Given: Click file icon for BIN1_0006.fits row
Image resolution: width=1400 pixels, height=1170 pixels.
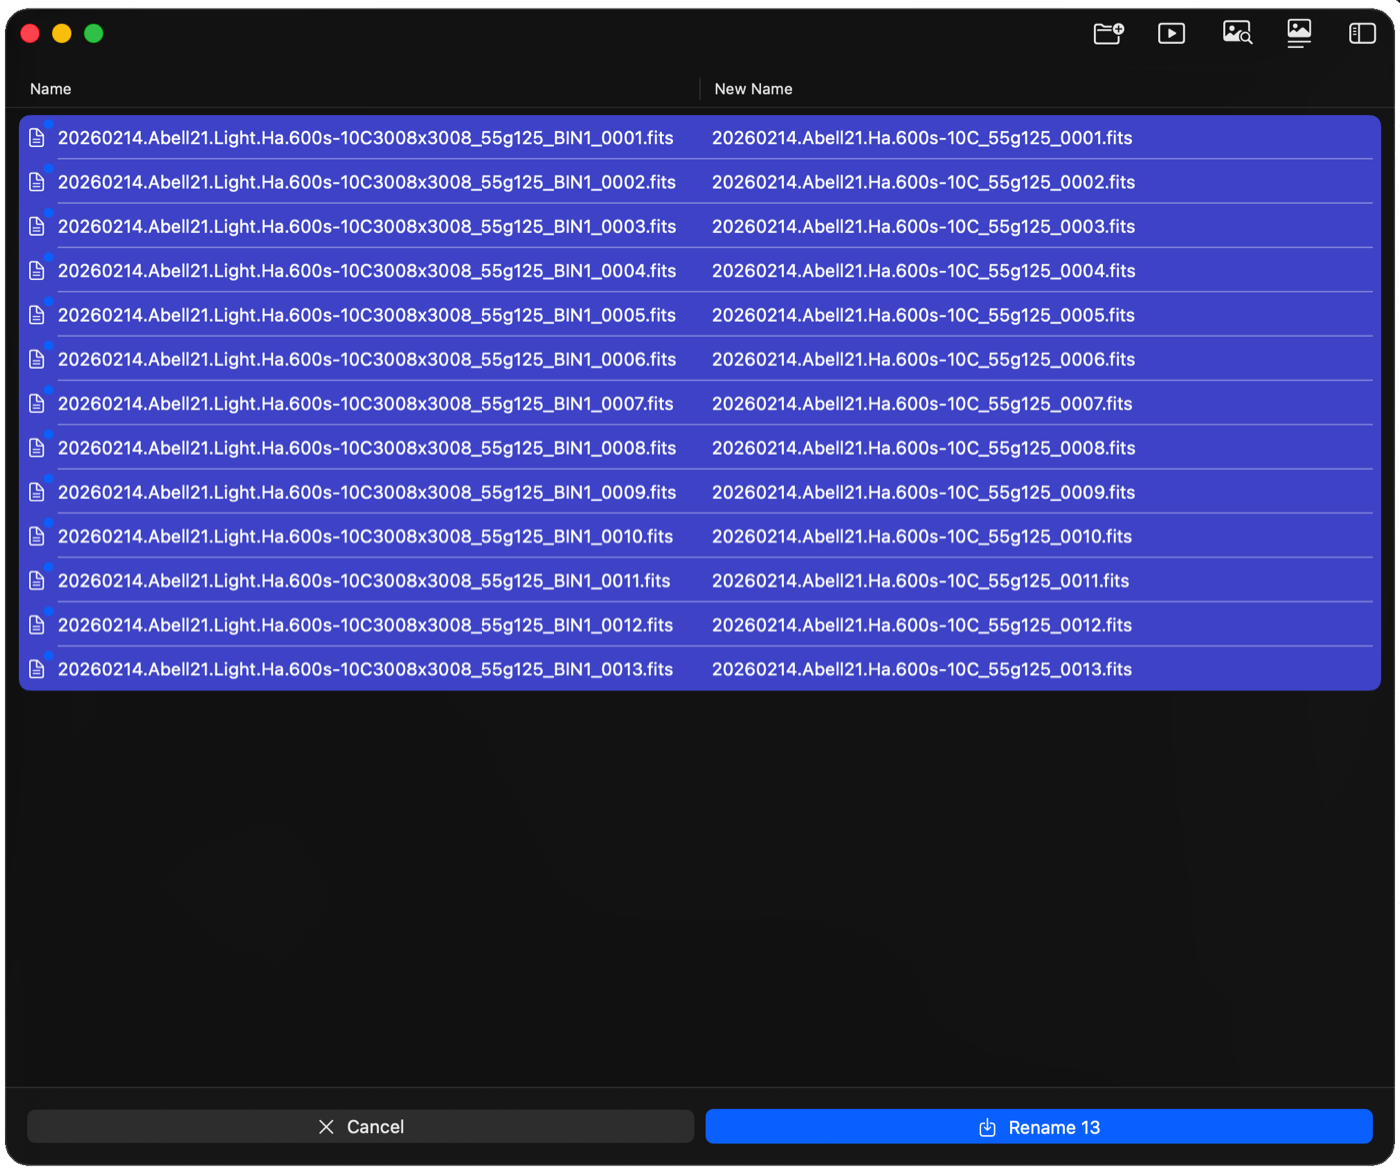Looking at the screenshot, I should 37,359.
